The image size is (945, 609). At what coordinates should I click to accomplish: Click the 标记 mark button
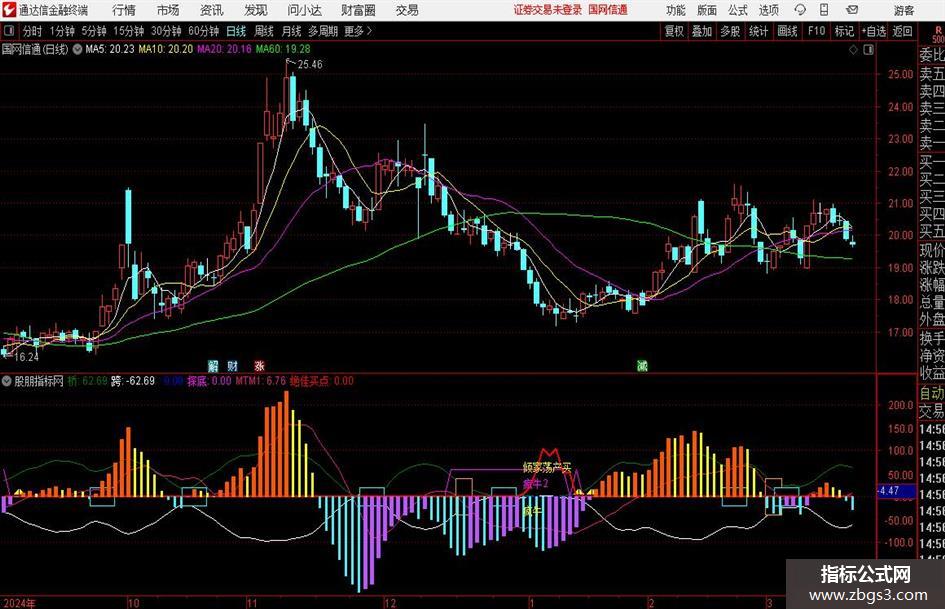tap(844, 31)
